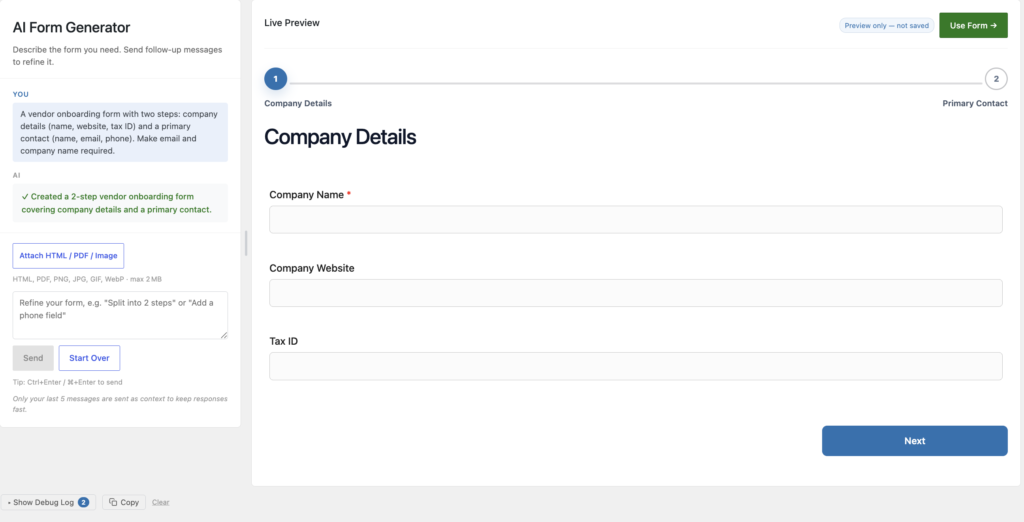Image resolution: width=1024 pixels, height=522 pixels.
Task: Expand the Show Debug Log toggle
Action: pyautogui.click(x=48, y=502)
